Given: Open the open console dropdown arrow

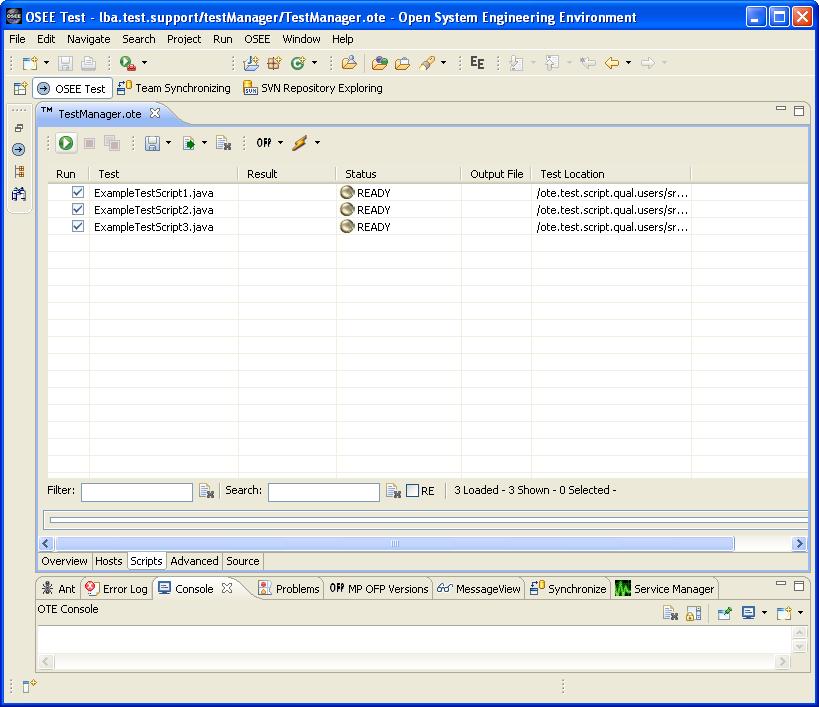Looking at the screenshot, I should coord(800,613).
